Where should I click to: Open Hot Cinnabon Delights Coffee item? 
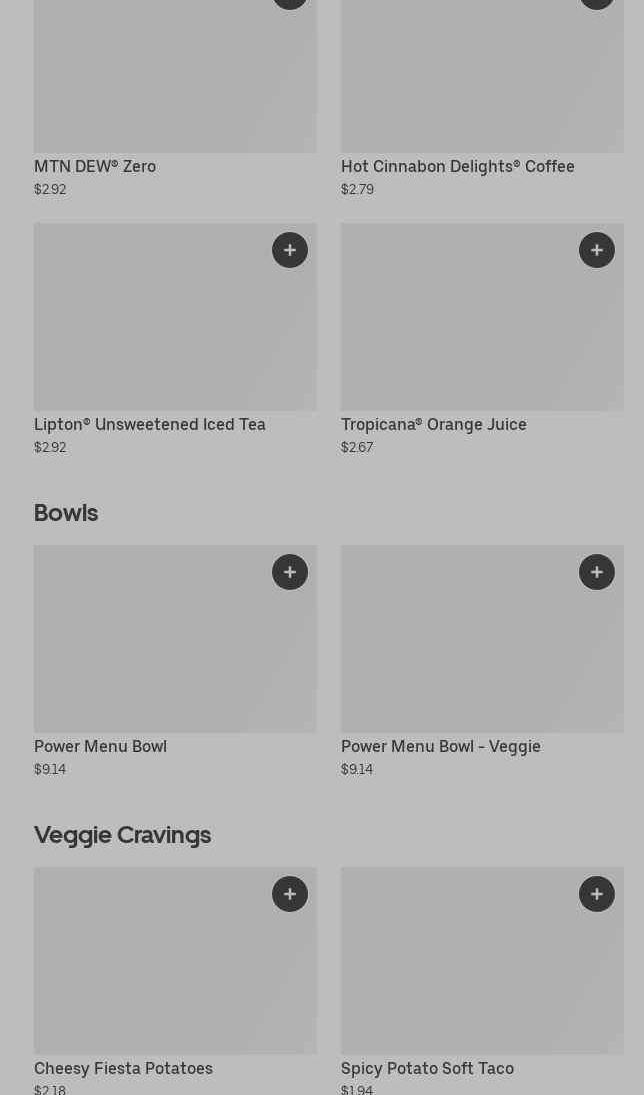(457, 167)
